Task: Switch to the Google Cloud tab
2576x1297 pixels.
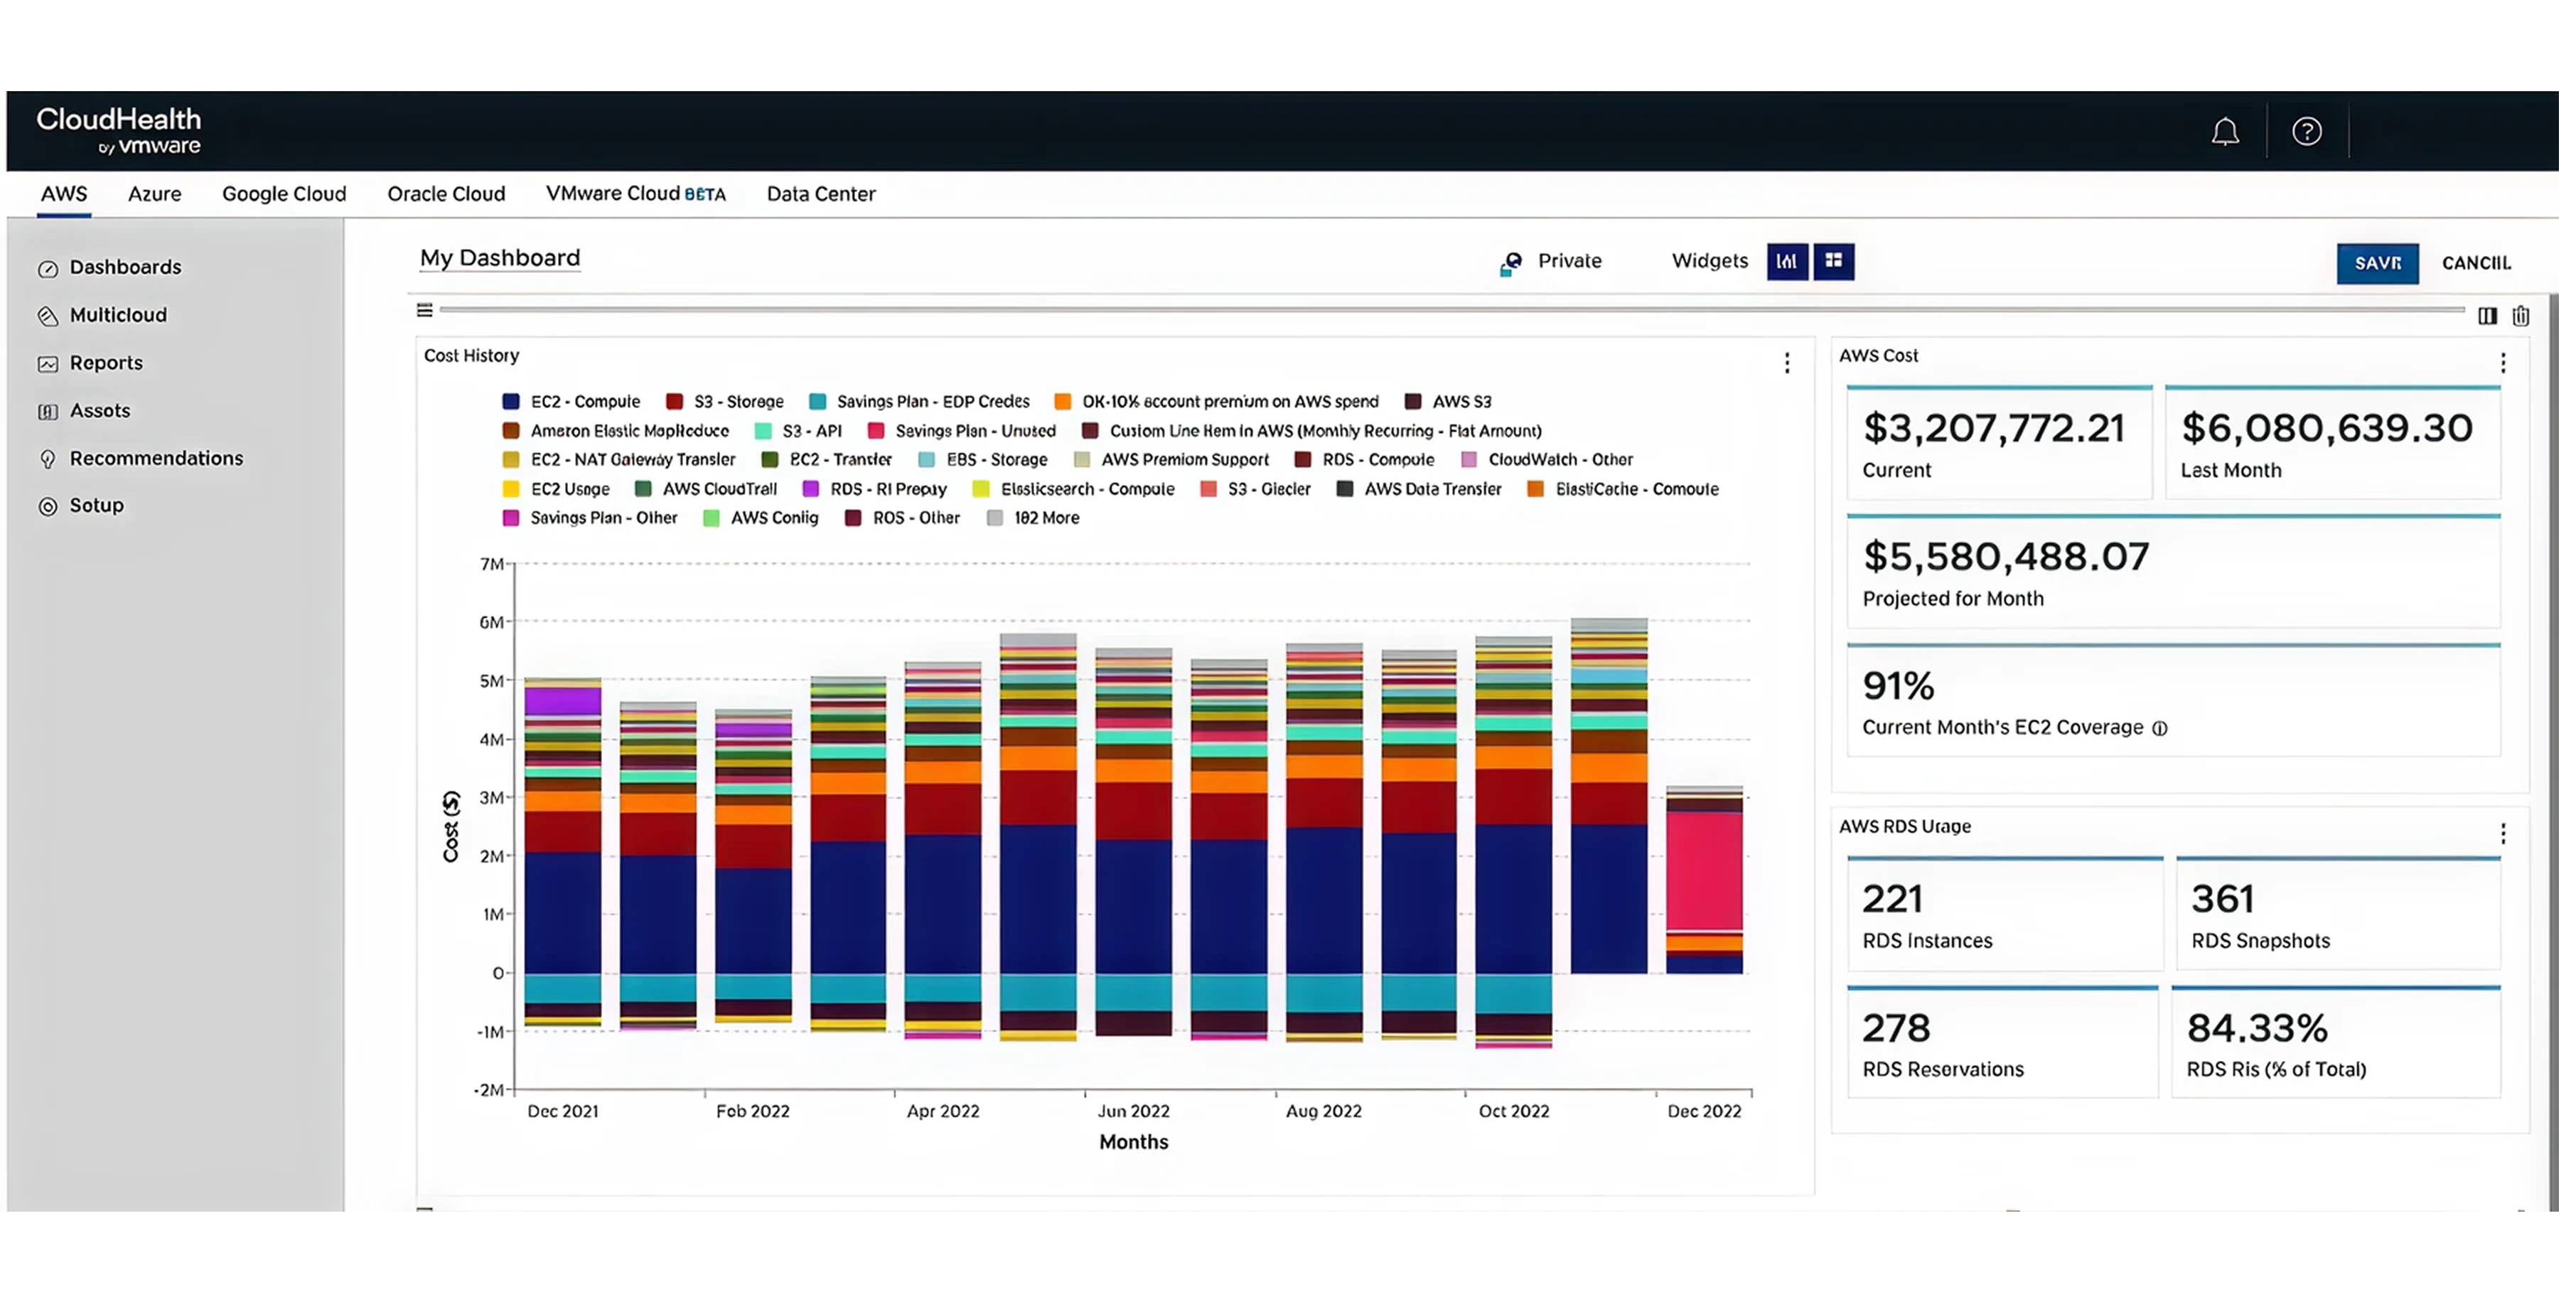Action: 284,194
